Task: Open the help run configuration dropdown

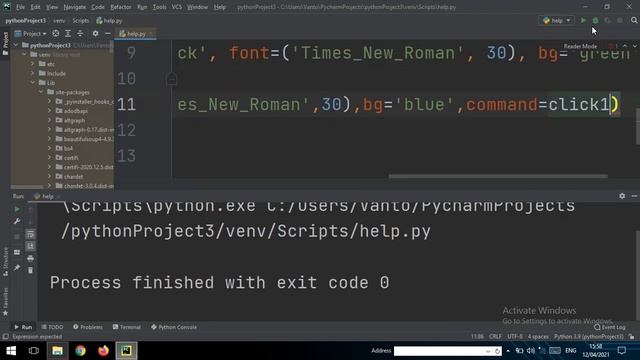Action: pyautogui.click(x=557, y=20)
